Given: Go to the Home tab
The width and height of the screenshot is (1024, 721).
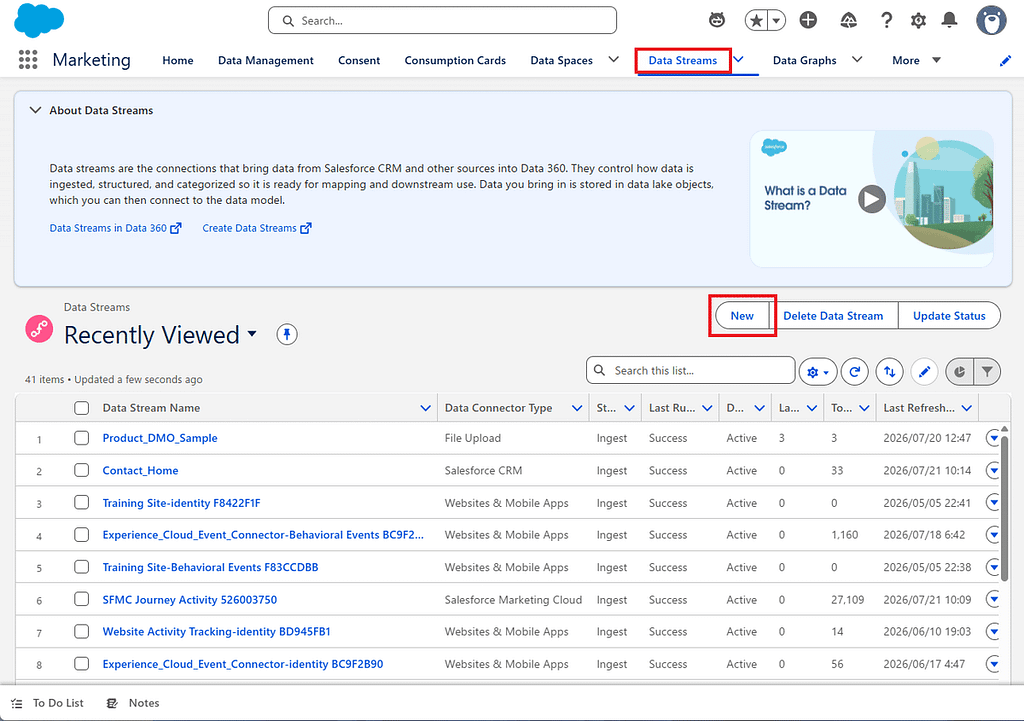Looking at the screenshot, I should (178, 60).
